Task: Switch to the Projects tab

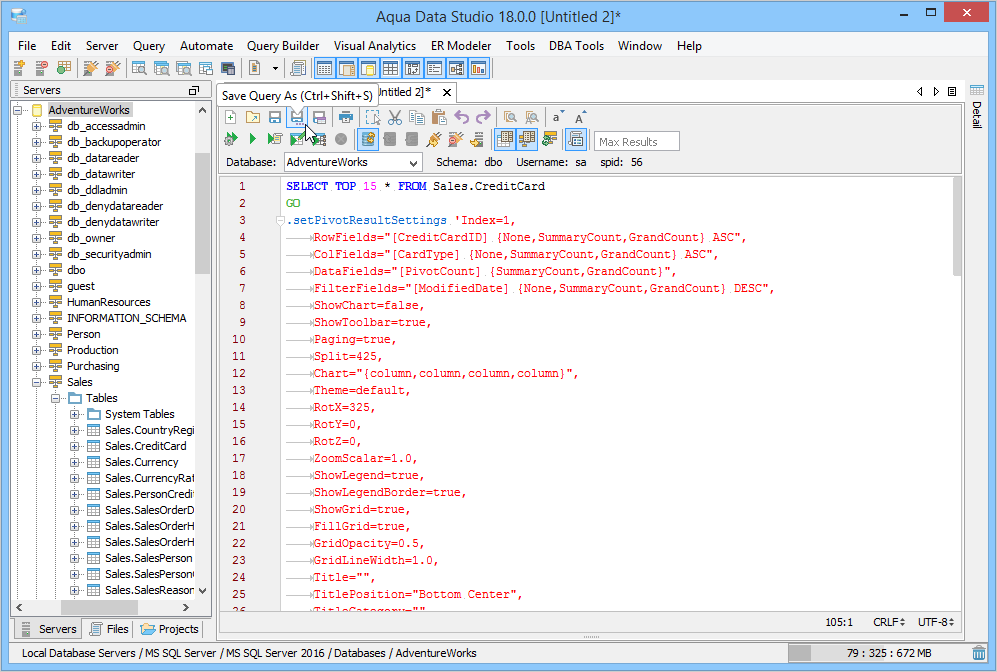Action: coord(169,629)
